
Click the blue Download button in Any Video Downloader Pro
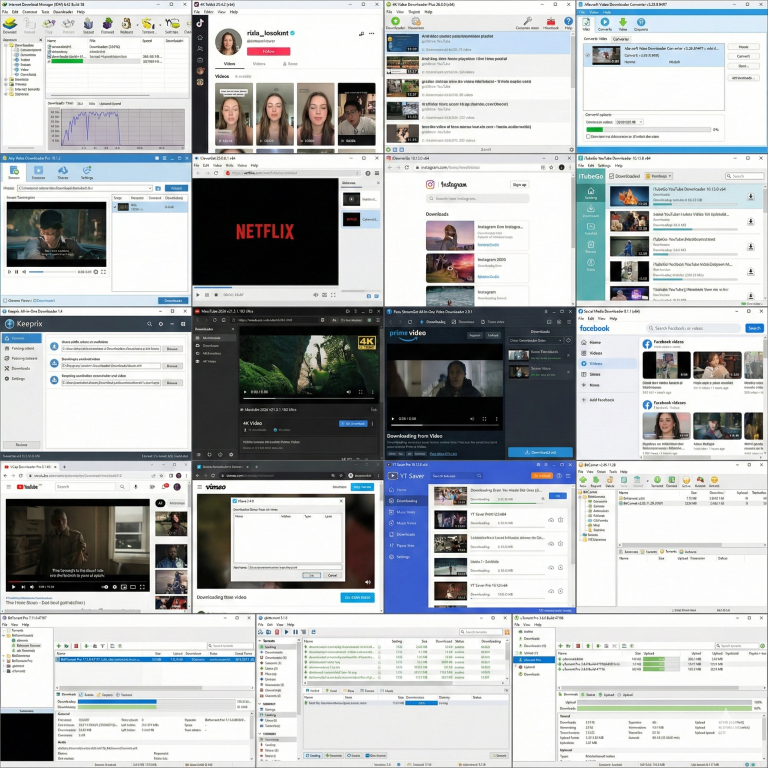pos(173,300)
